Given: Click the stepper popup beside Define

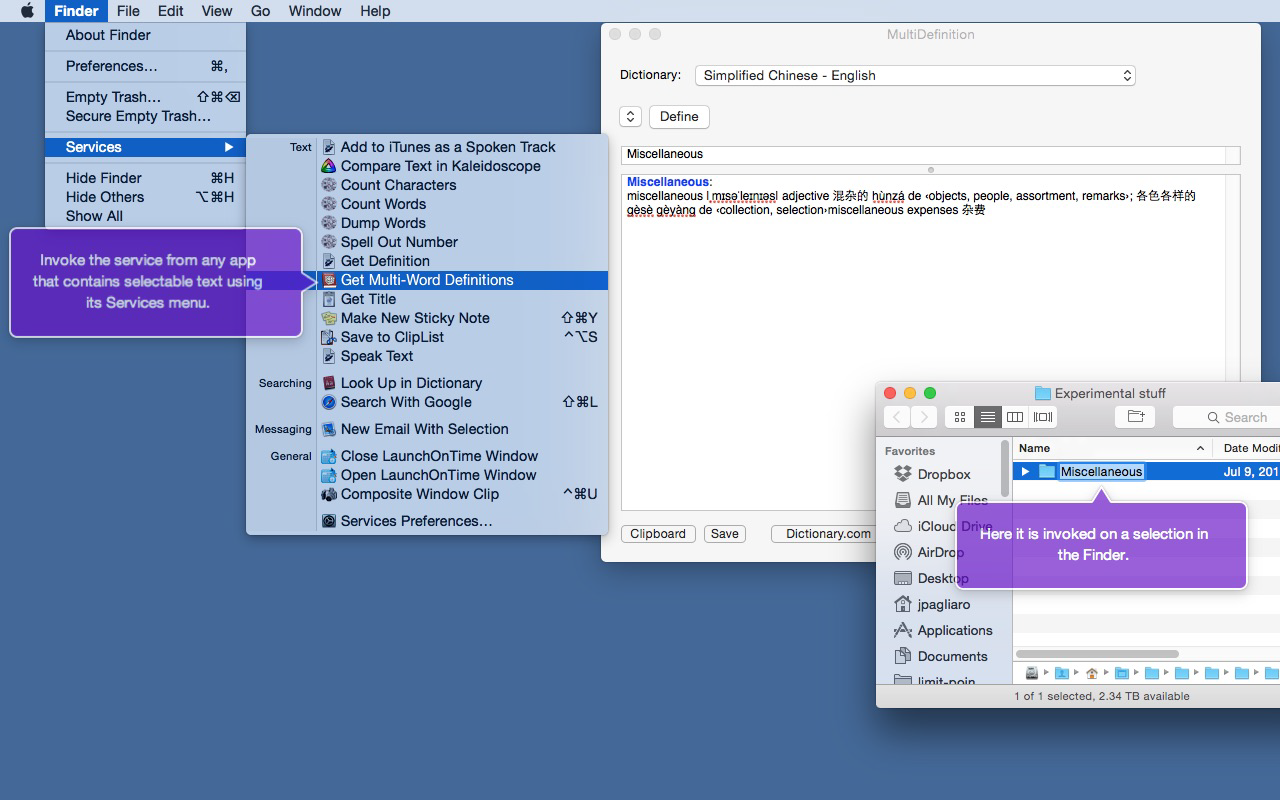Looking at the screenshot, I should point(630,117).
